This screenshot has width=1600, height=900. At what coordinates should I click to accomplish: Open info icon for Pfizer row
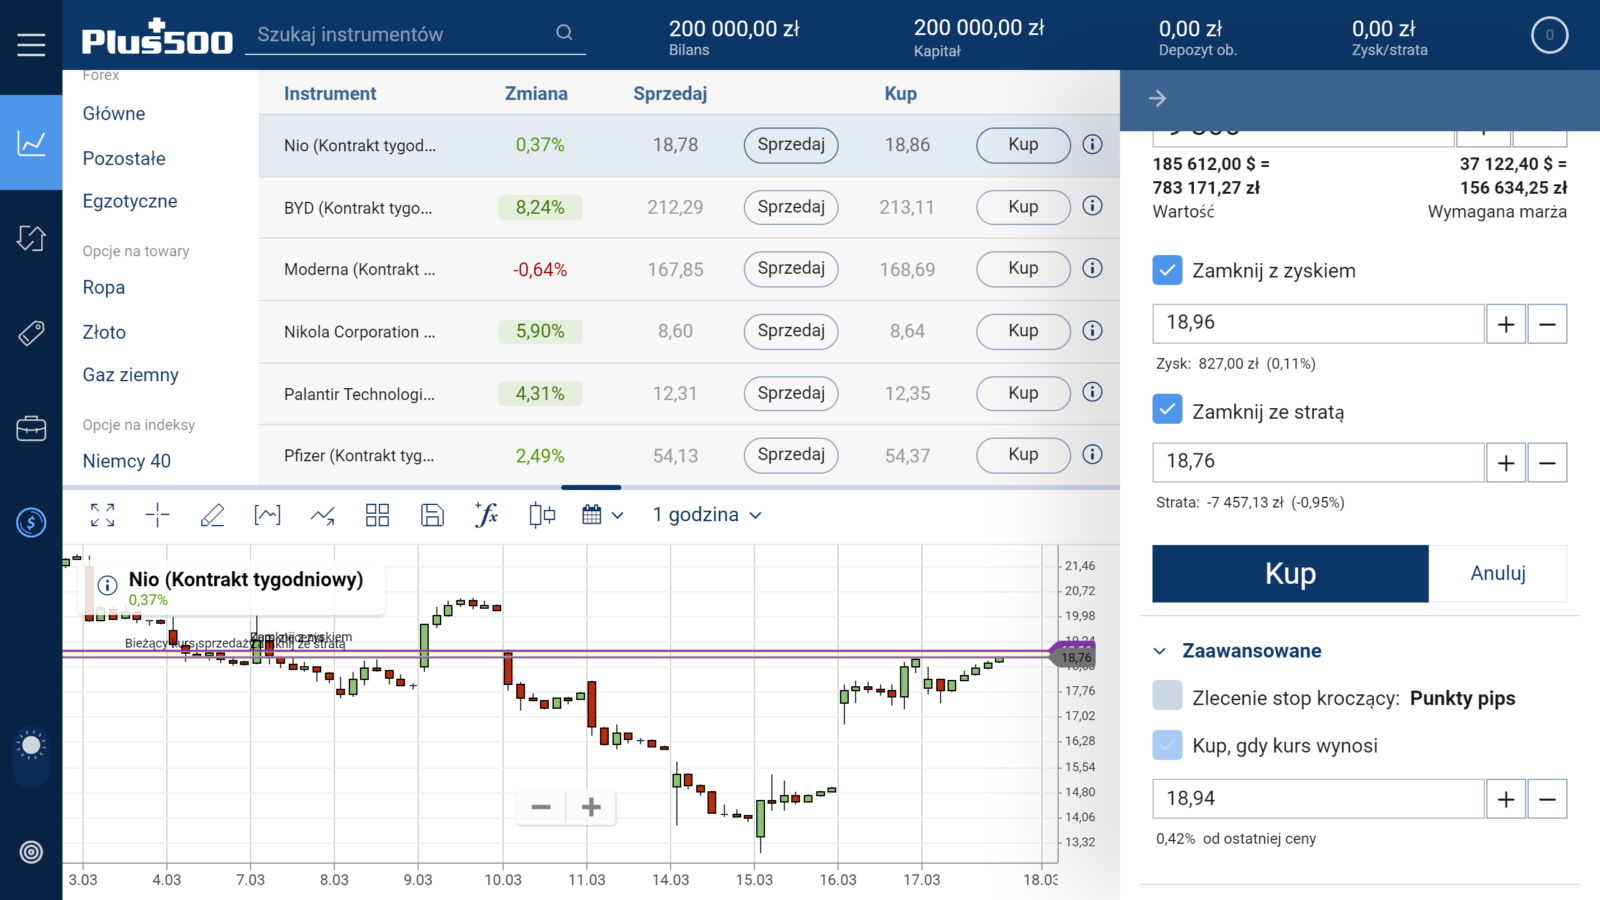click(1093, 454)
